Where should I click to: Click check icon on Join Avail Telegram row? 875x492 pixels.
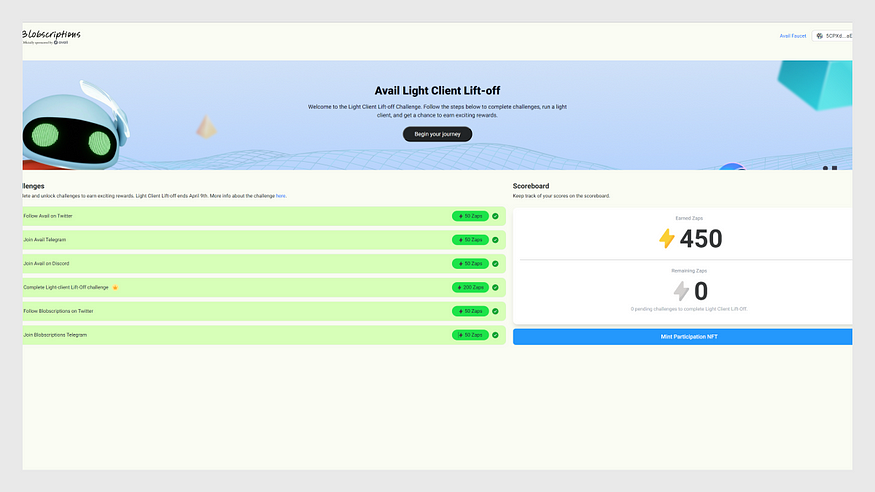click(x=495, y=240)
